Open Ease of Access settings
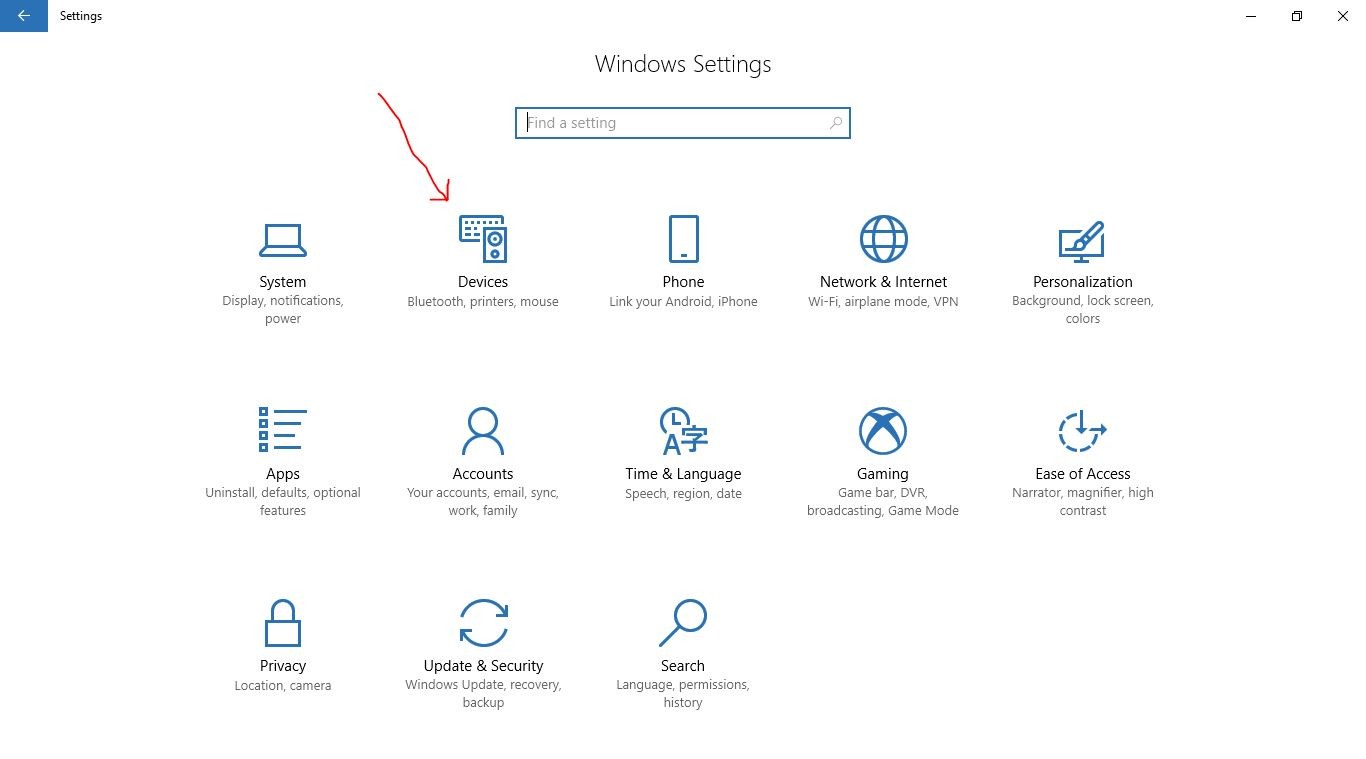Screen dimensions: 1366x759 pos(1083,450)
